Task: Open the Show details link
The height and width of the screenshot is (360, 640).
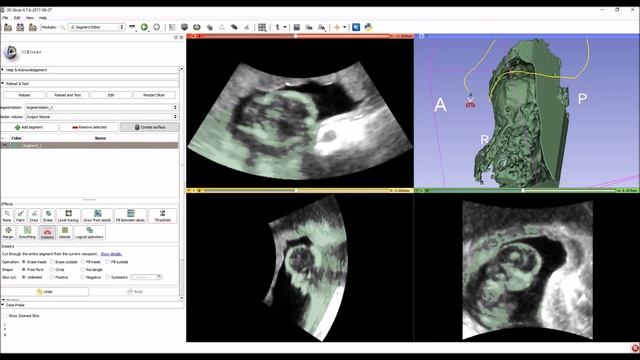Action: 111,254
